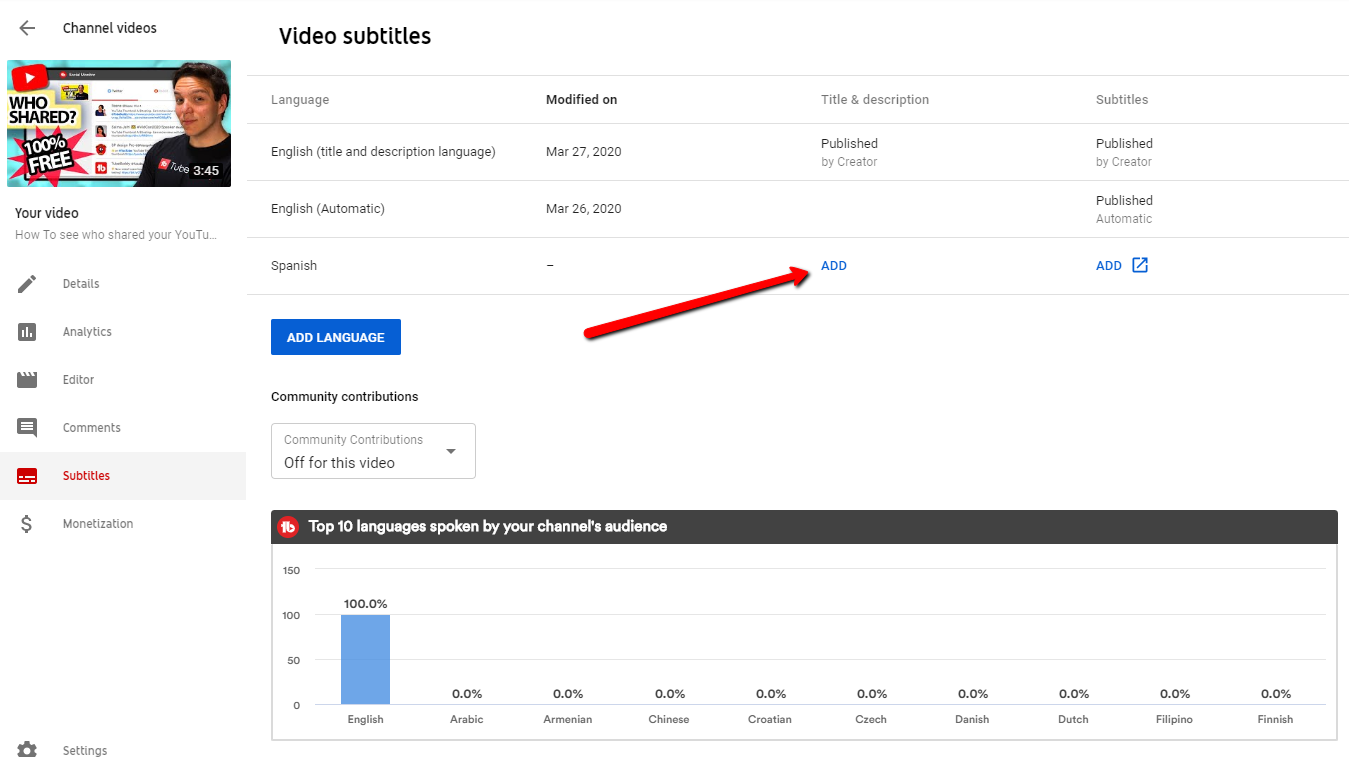Click the Community Contributions dropdown arrow

tap(451, 451)
